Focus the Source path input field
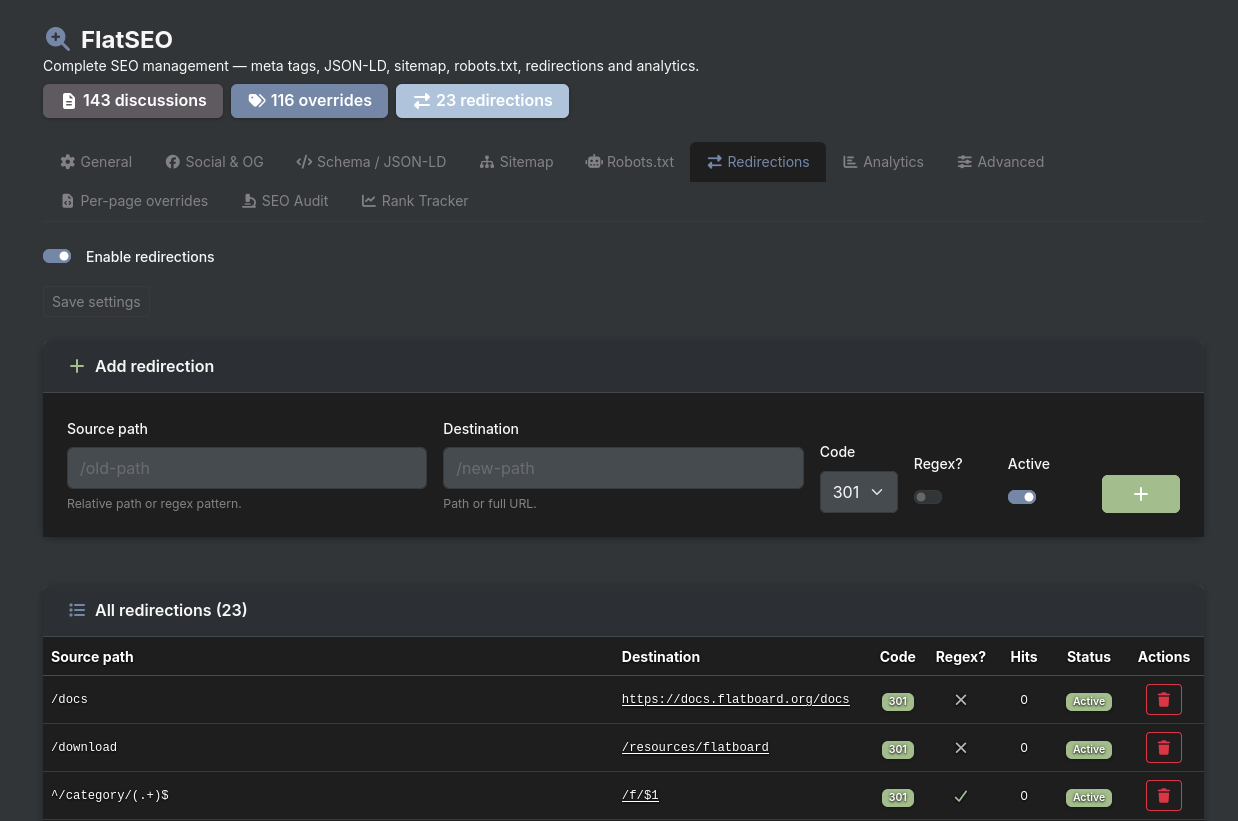 (246, 468)
